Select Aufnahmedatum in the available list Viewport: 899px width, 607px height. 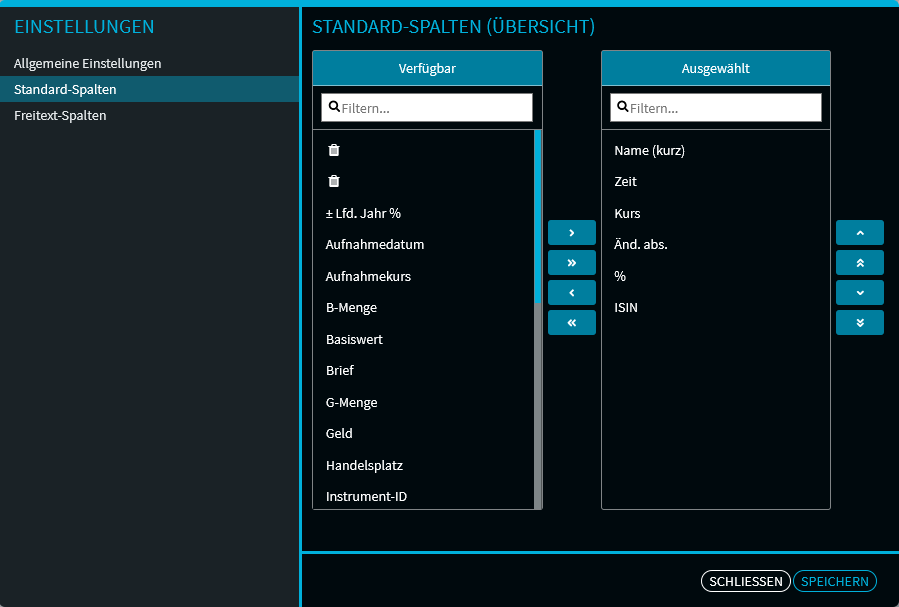(375, 244)
